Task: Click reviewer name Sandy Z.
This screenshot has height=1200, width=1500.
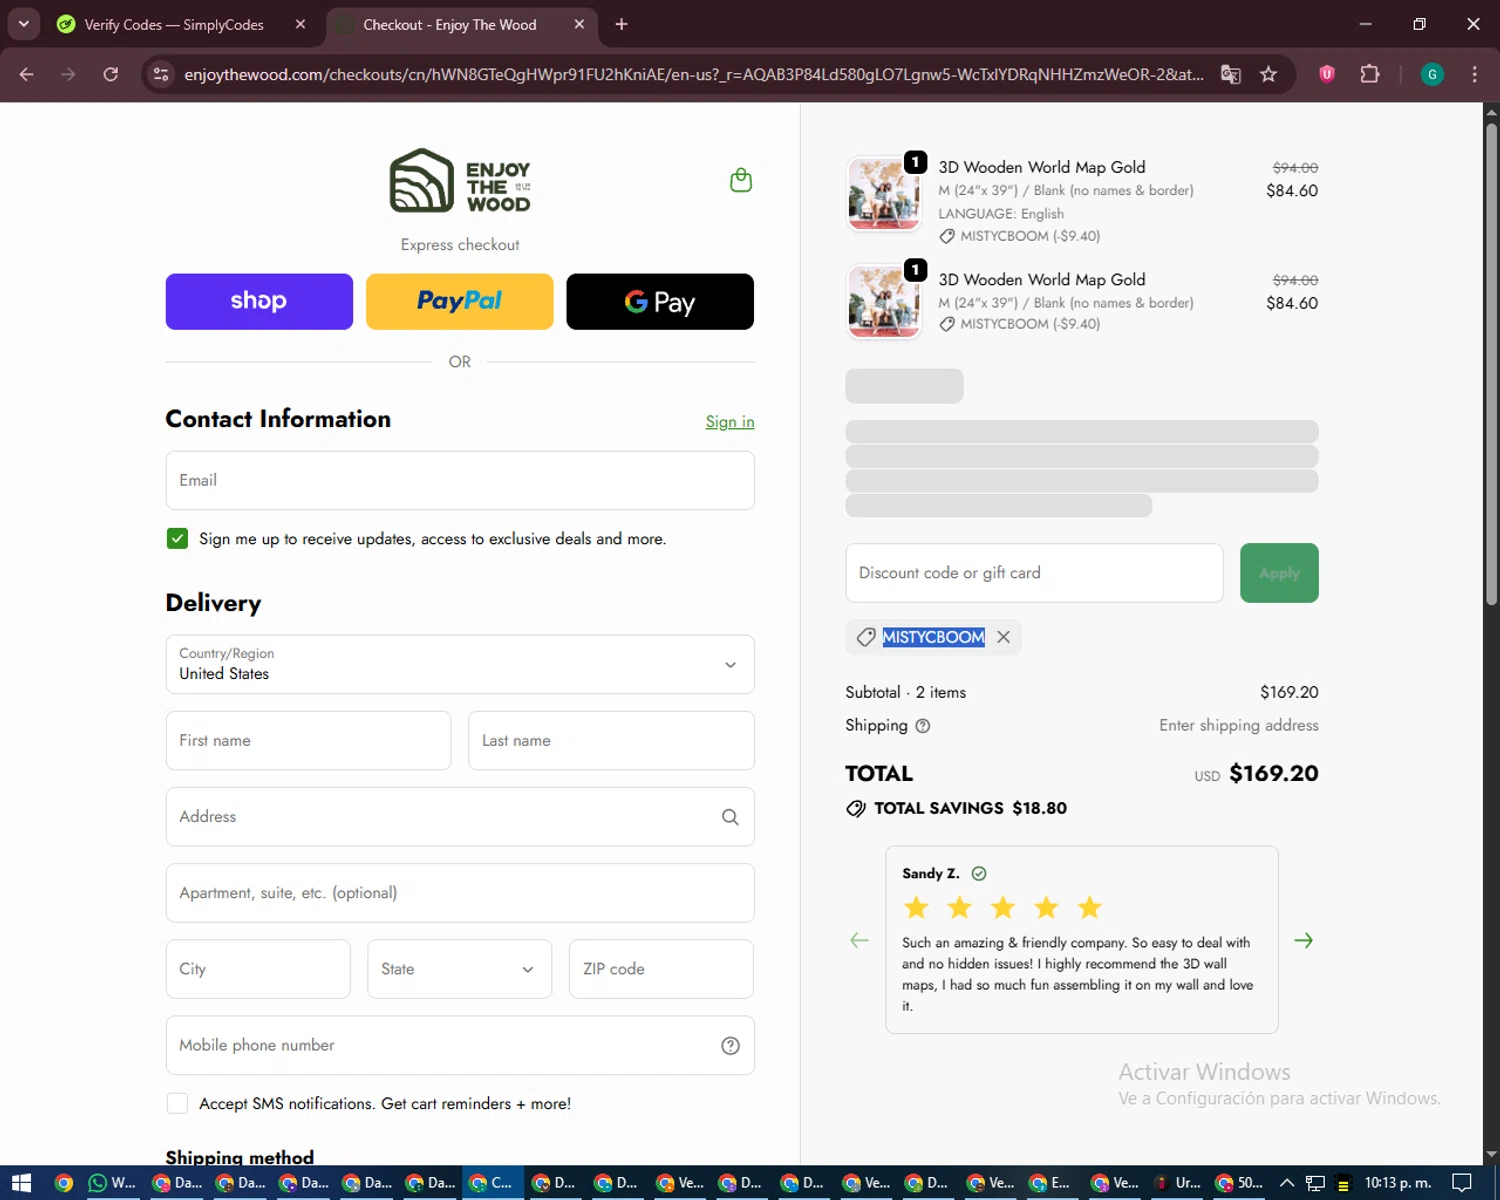Action: click(930, 873)
